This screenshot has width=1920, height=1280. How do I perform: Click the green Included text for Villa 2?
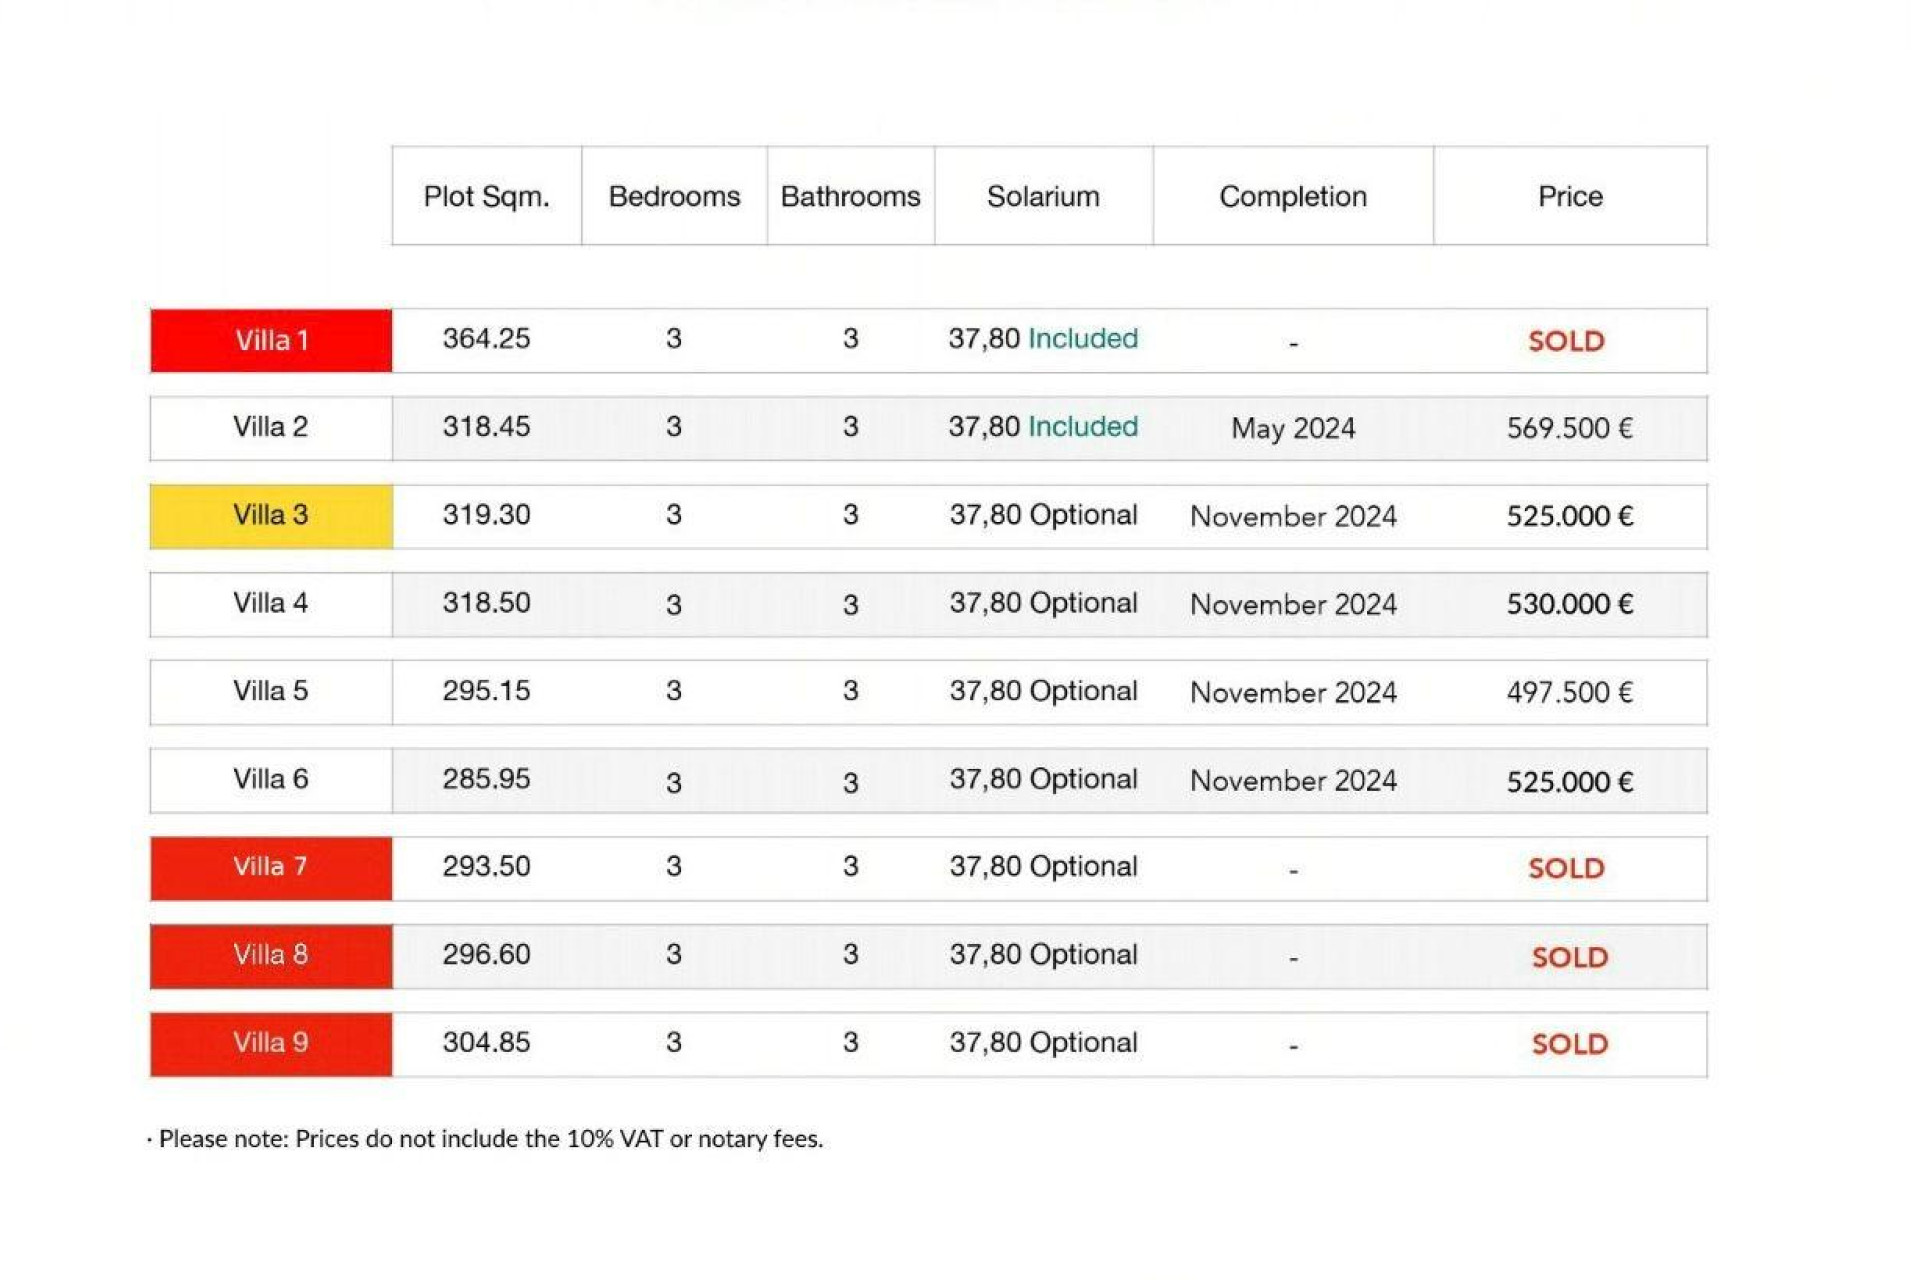point(1083,427)
